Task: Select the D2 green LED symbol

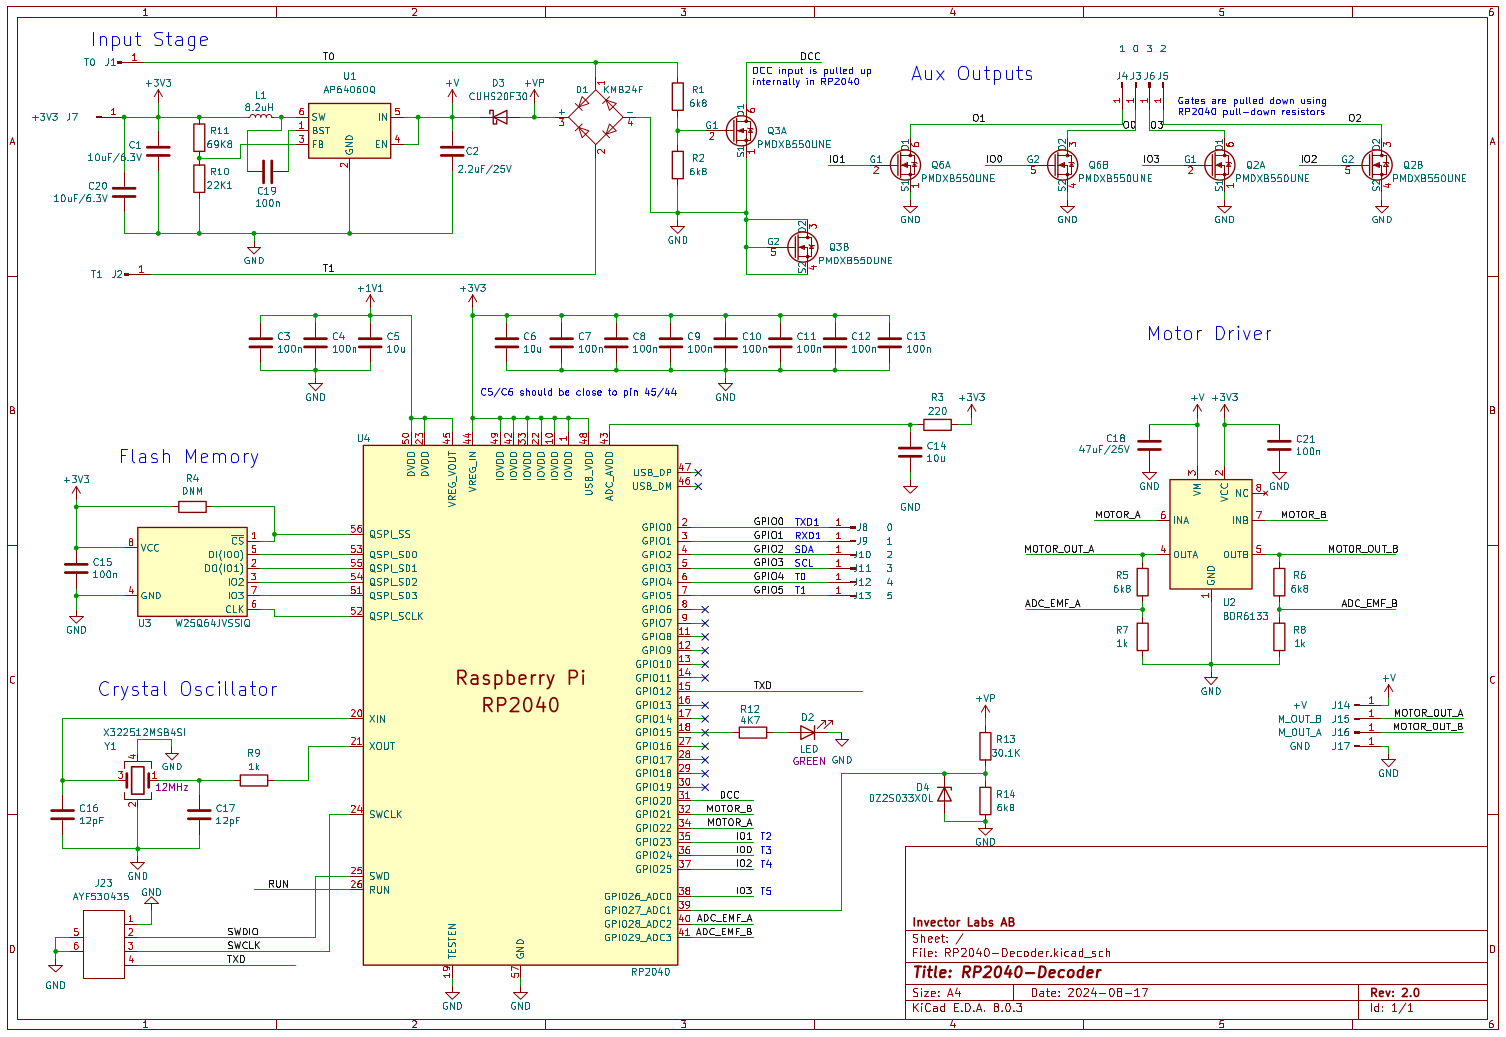Action: pyautogui.click(x=808, y=733)
